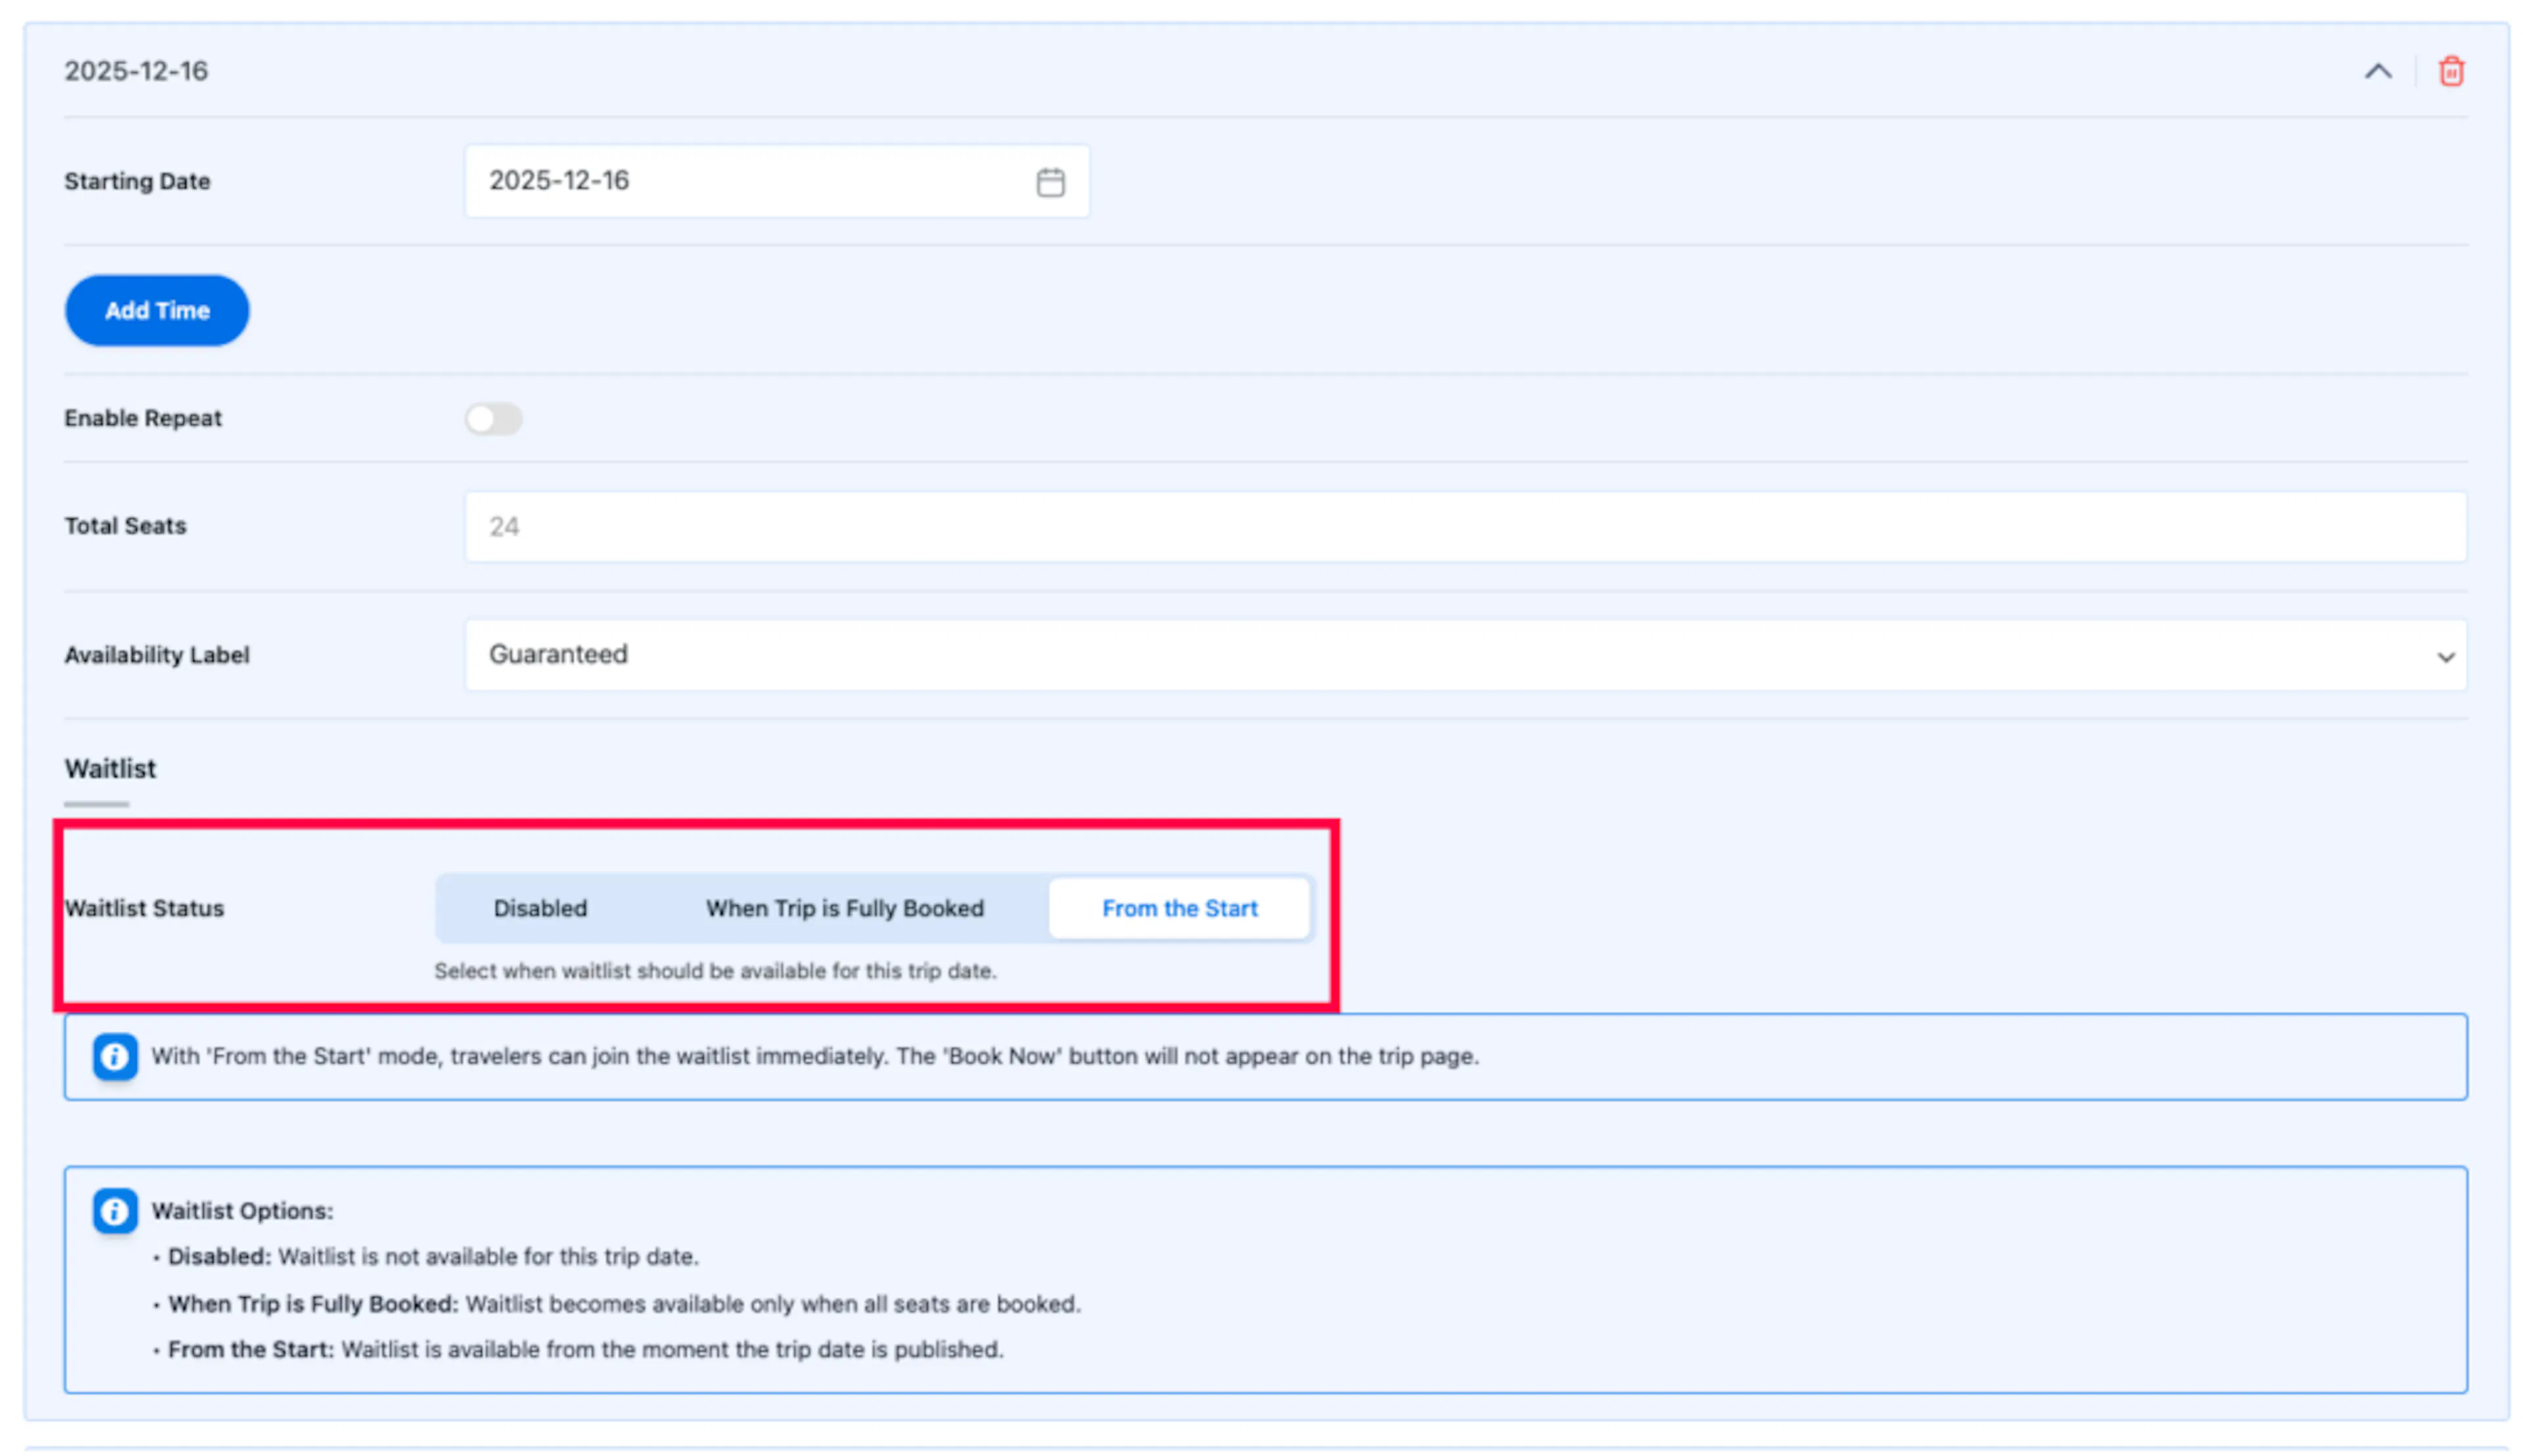Image resolution: width=2523 pixels, height=1456 pixels.
Task: Focus the Total Seats input field
Action: pyautogui.click(x=1465, y=526)
